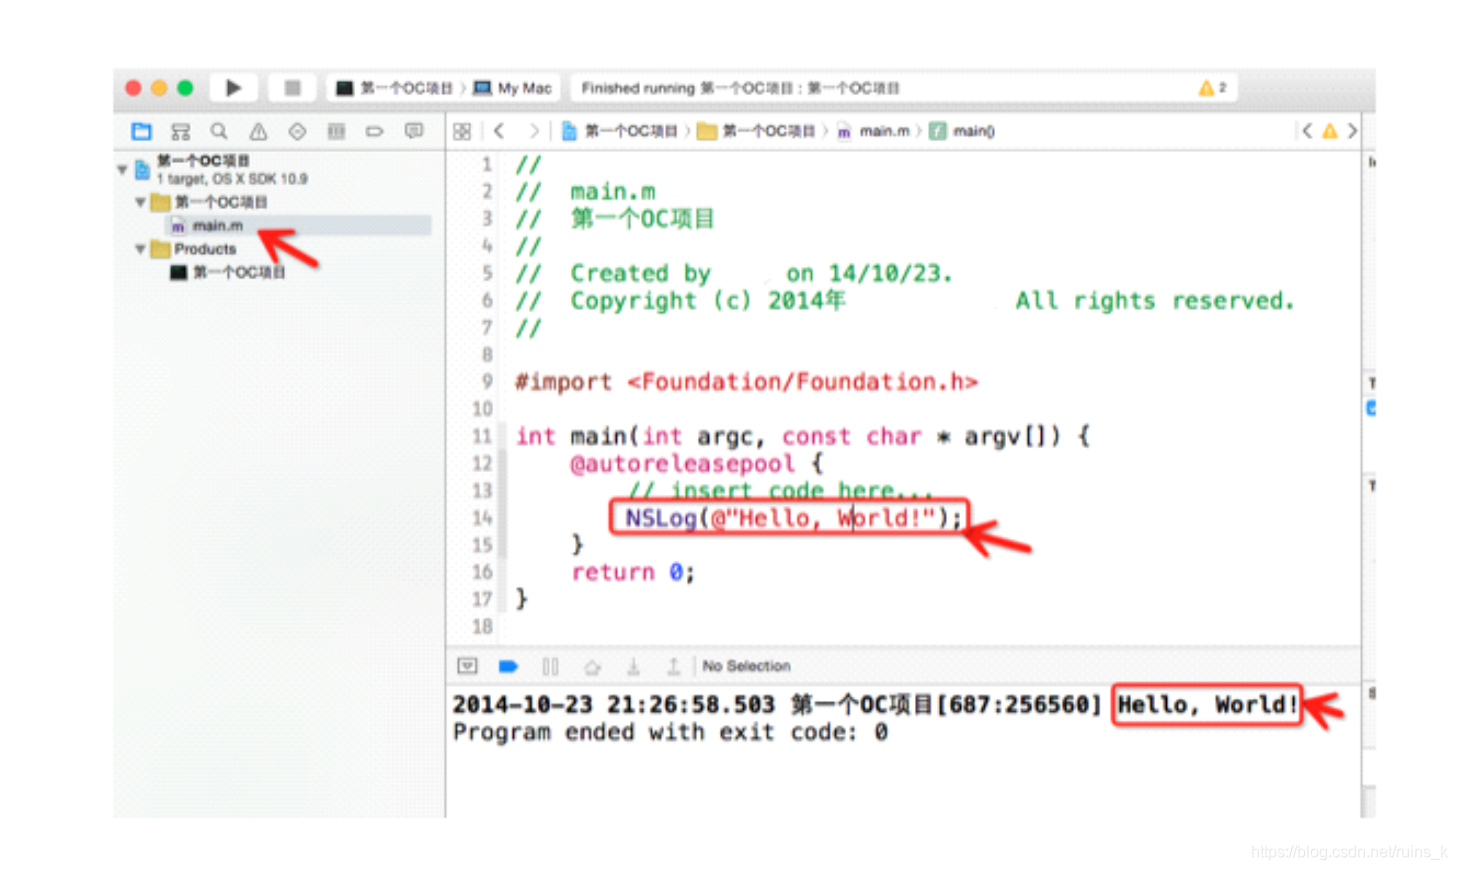
Task: Choose the My Mac run destination
Action: coord(512,88)
